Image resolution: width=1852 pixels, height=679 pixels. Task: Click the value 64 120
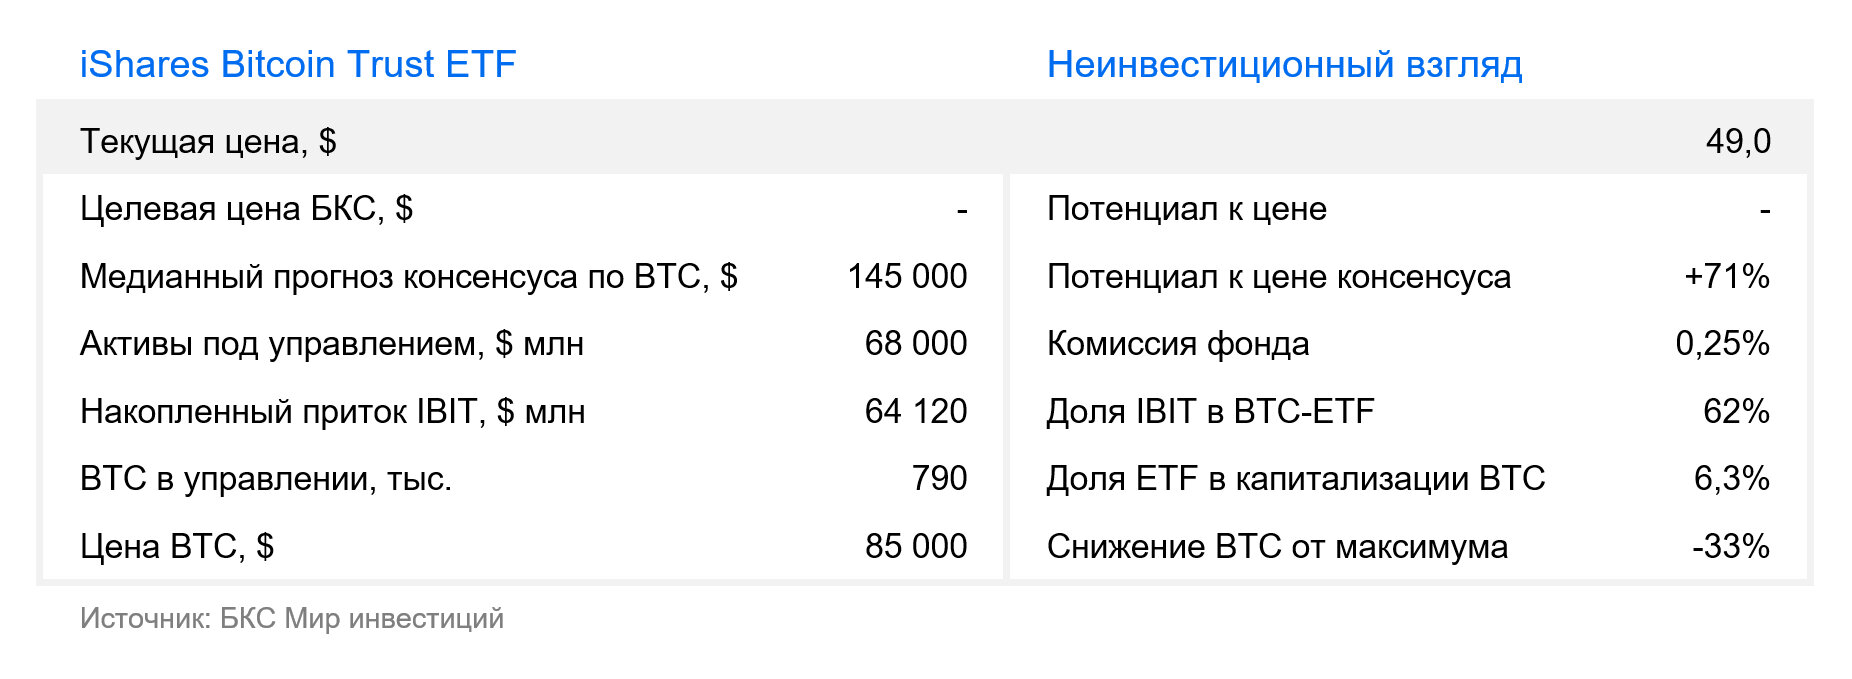(916, 411)
